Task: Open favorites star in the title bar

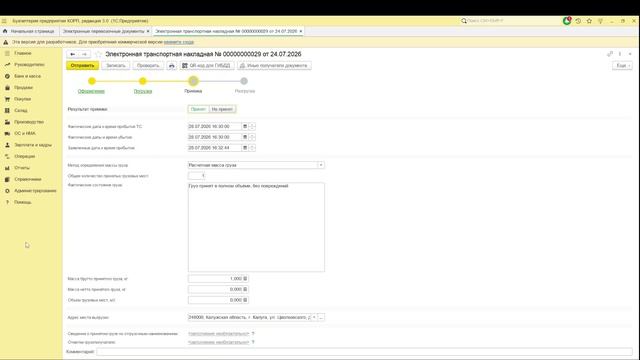Action: tap(589, 21)
